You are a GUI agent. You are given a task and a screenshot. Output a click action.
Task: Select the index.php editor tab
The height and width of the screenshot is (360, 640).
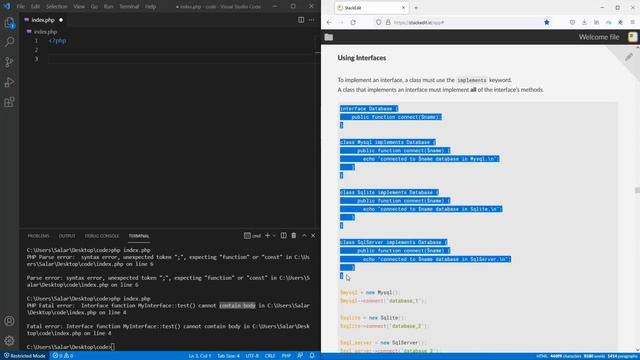[44, 20]
